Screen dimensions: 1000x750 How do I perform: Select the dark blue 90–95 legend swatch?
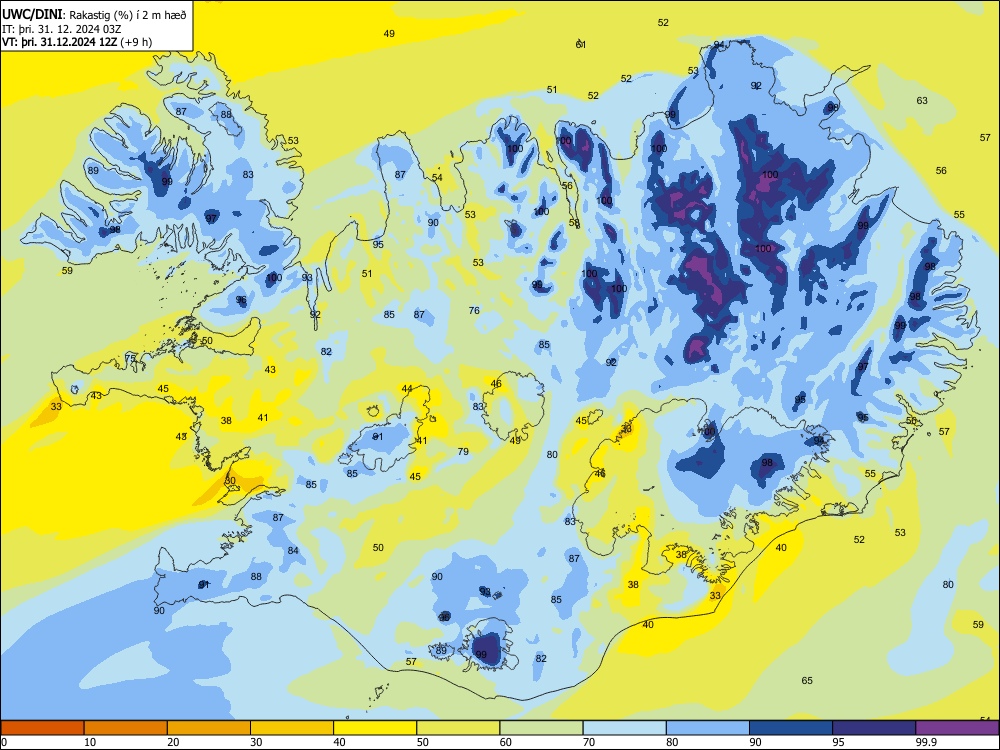tap(791, 728)
